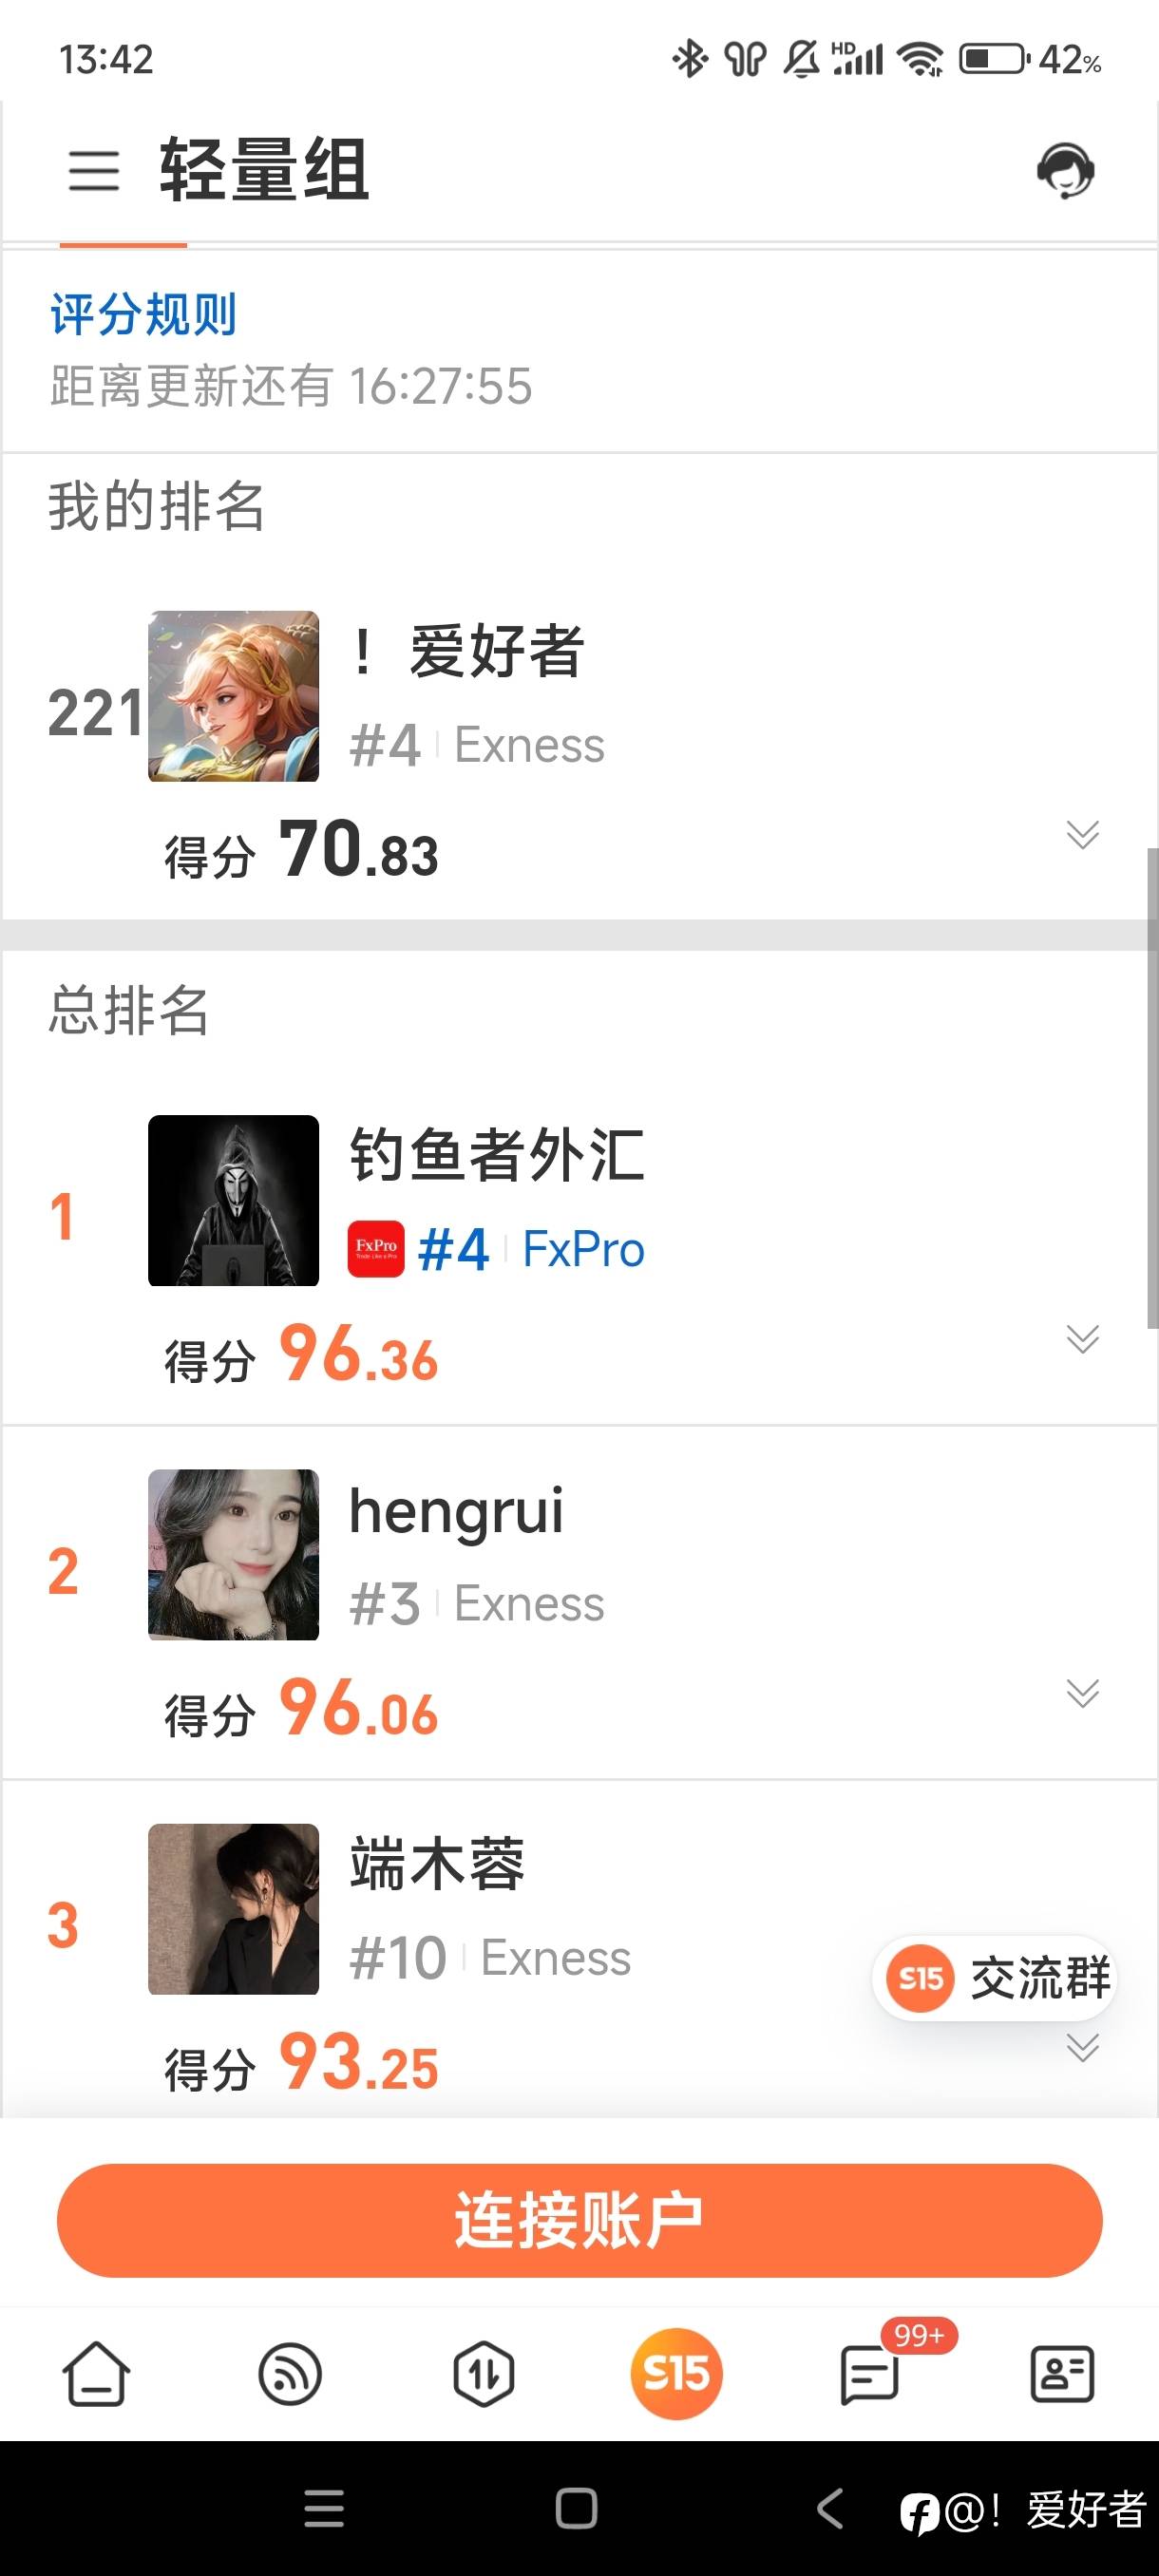Open the hamburger menu
The height and width of the screenshot is (2576, 1159).
pyautogui.click(x=94, y=170)
